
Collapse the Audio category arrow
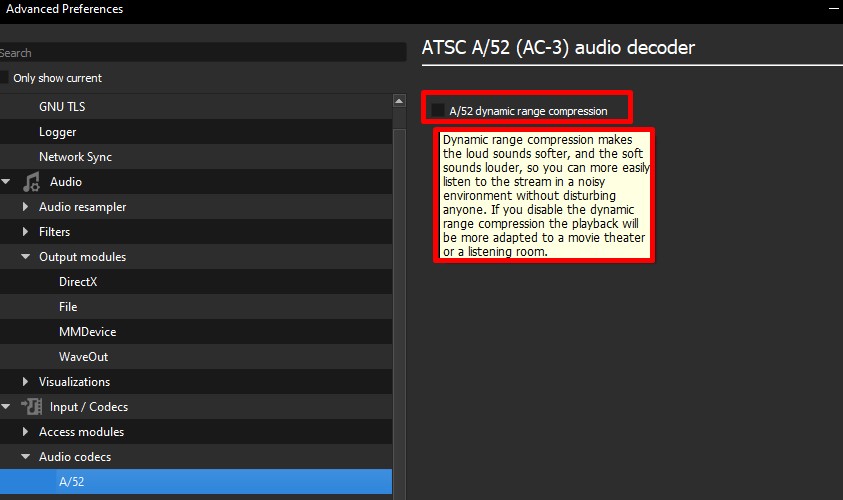pyautogui.click(x=6, y=182)
